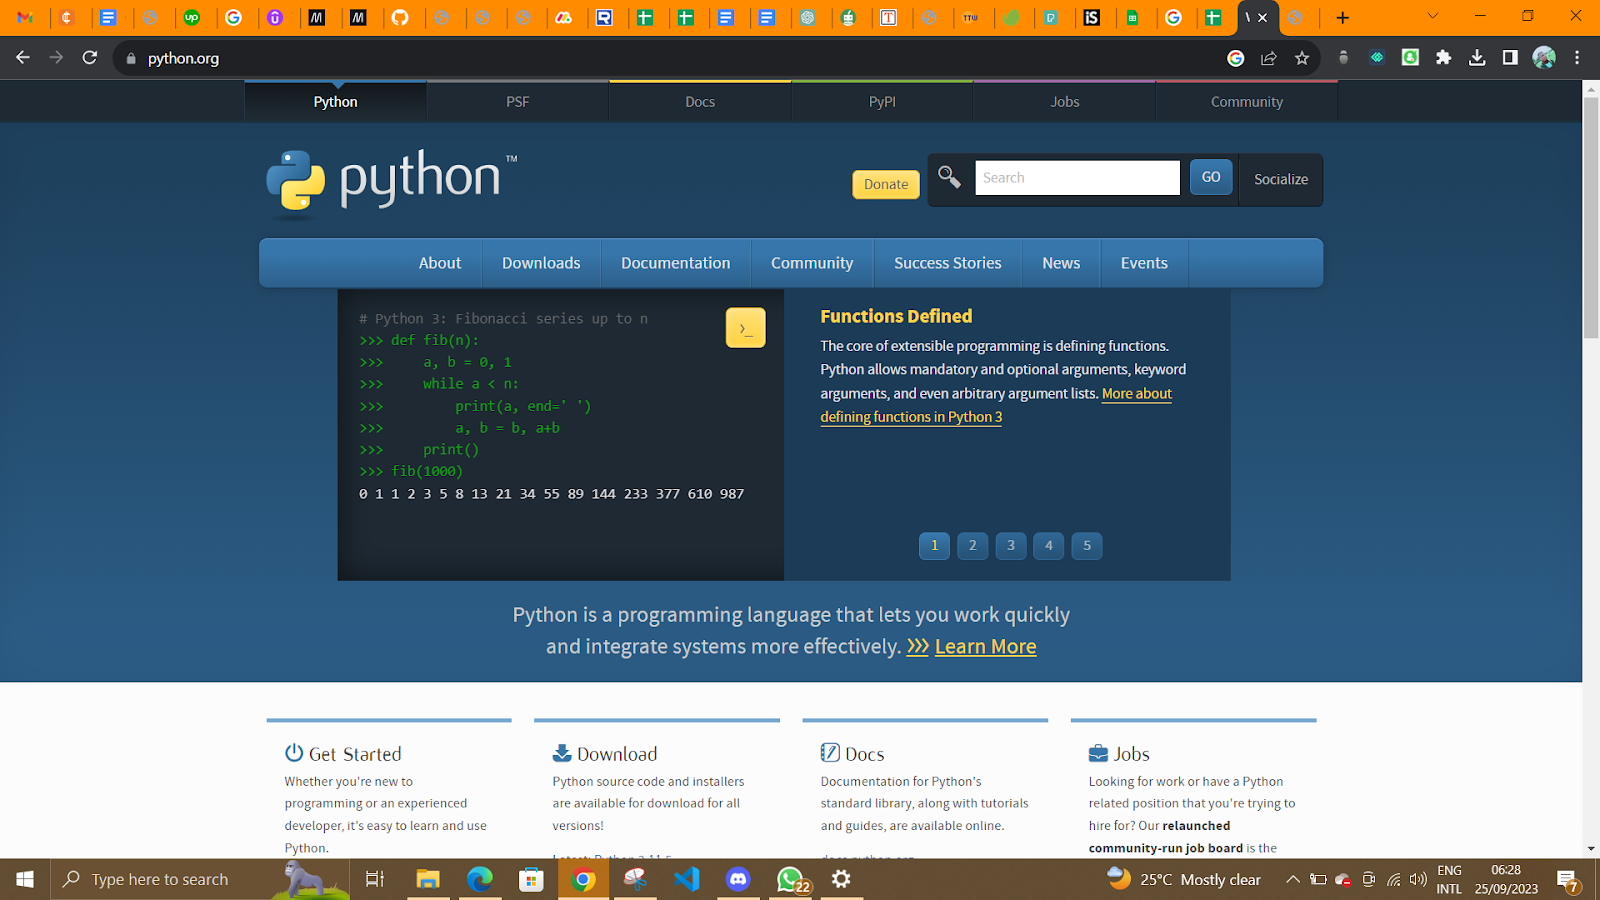
Task: Click the python.org address bar
Action: (670, 58)
